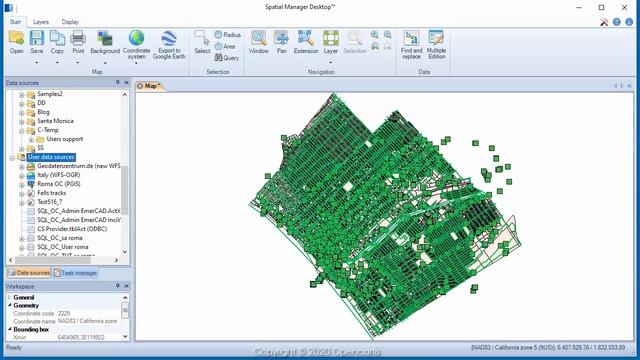Switch to Data sources bottom tab
The height and width of the screenshot is (360, 640).
click(x=29, y=273)
